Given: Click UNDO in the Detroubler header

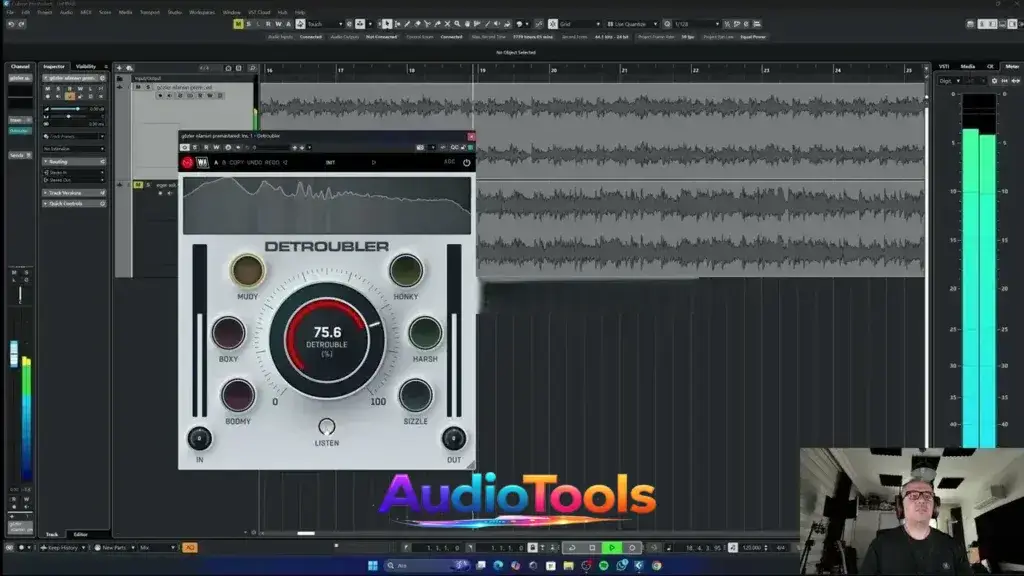Looking at the screenshot, I should click(x=256, y=162).
